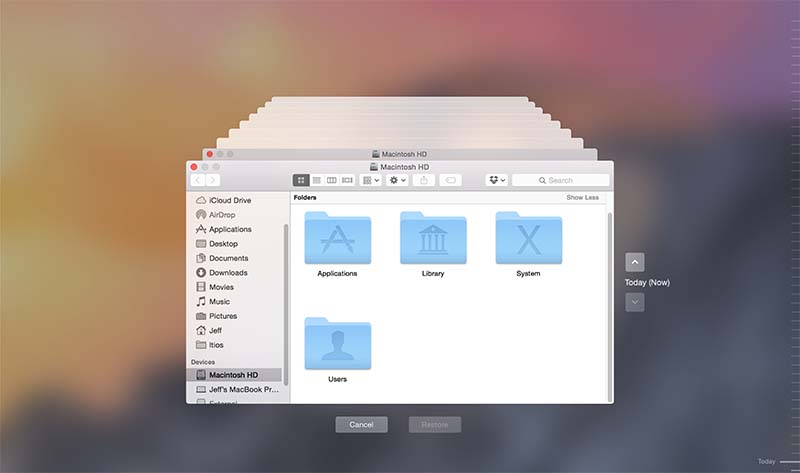Go back with the left arrow
Screen dimensions: 800x473
198,180
